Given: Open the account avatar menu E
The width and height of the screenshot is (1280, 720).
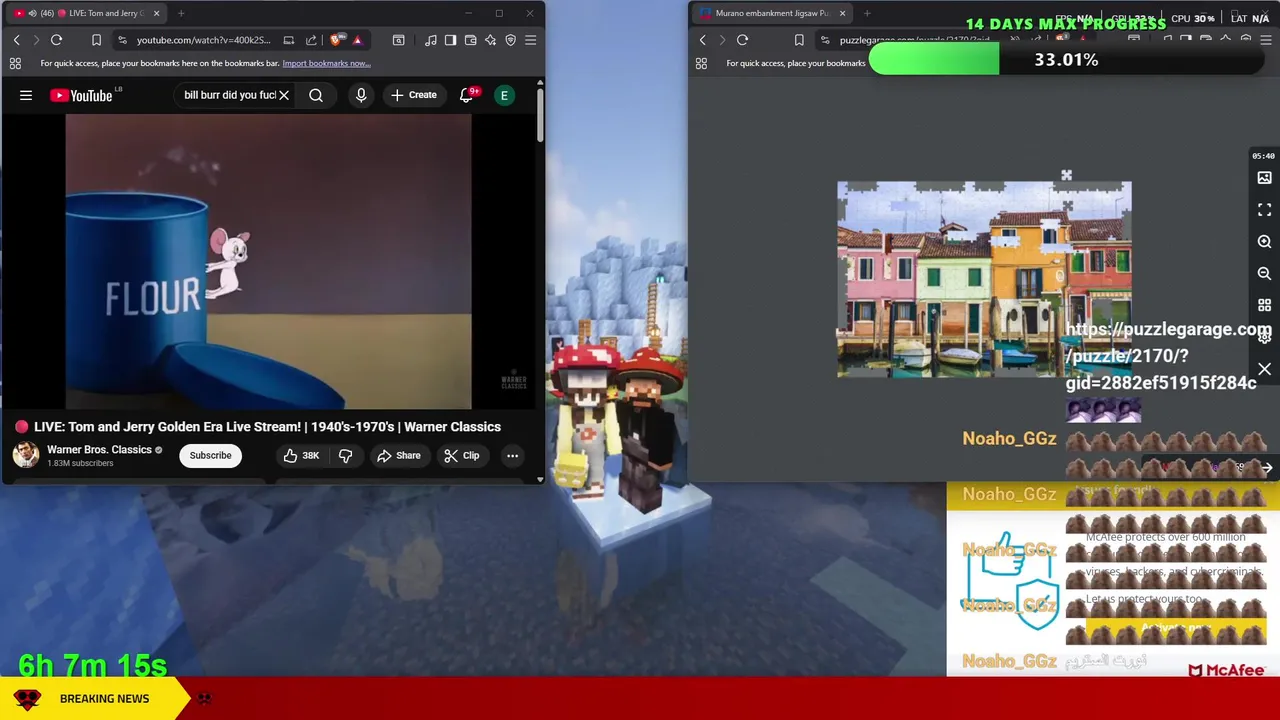Looking at the screenshot, I should 504,95.
